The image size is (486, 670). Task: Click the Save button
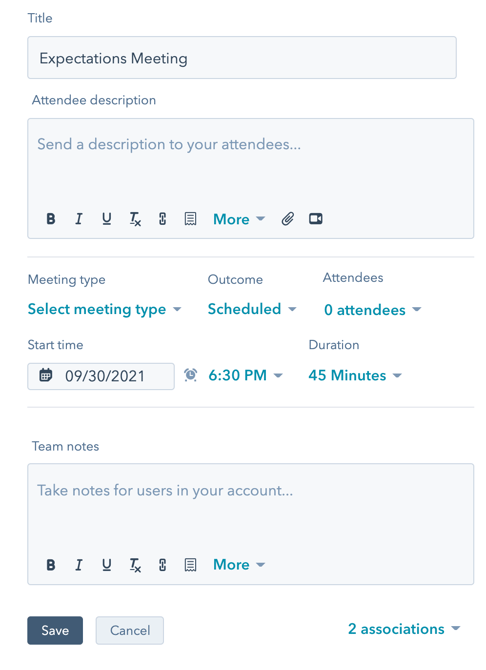point(55,630)
